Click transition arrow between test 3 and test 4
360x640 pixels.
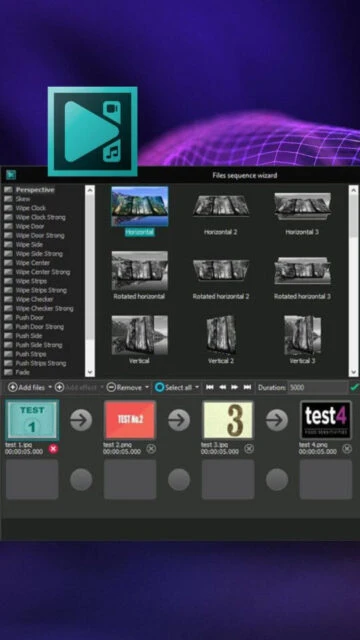pyautogui.click(x=277, y=420)
